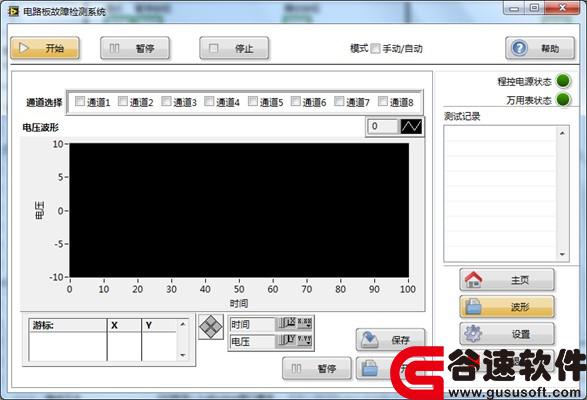
Task: Enable the 通道6 checkbox
Action: pos(296,101)
